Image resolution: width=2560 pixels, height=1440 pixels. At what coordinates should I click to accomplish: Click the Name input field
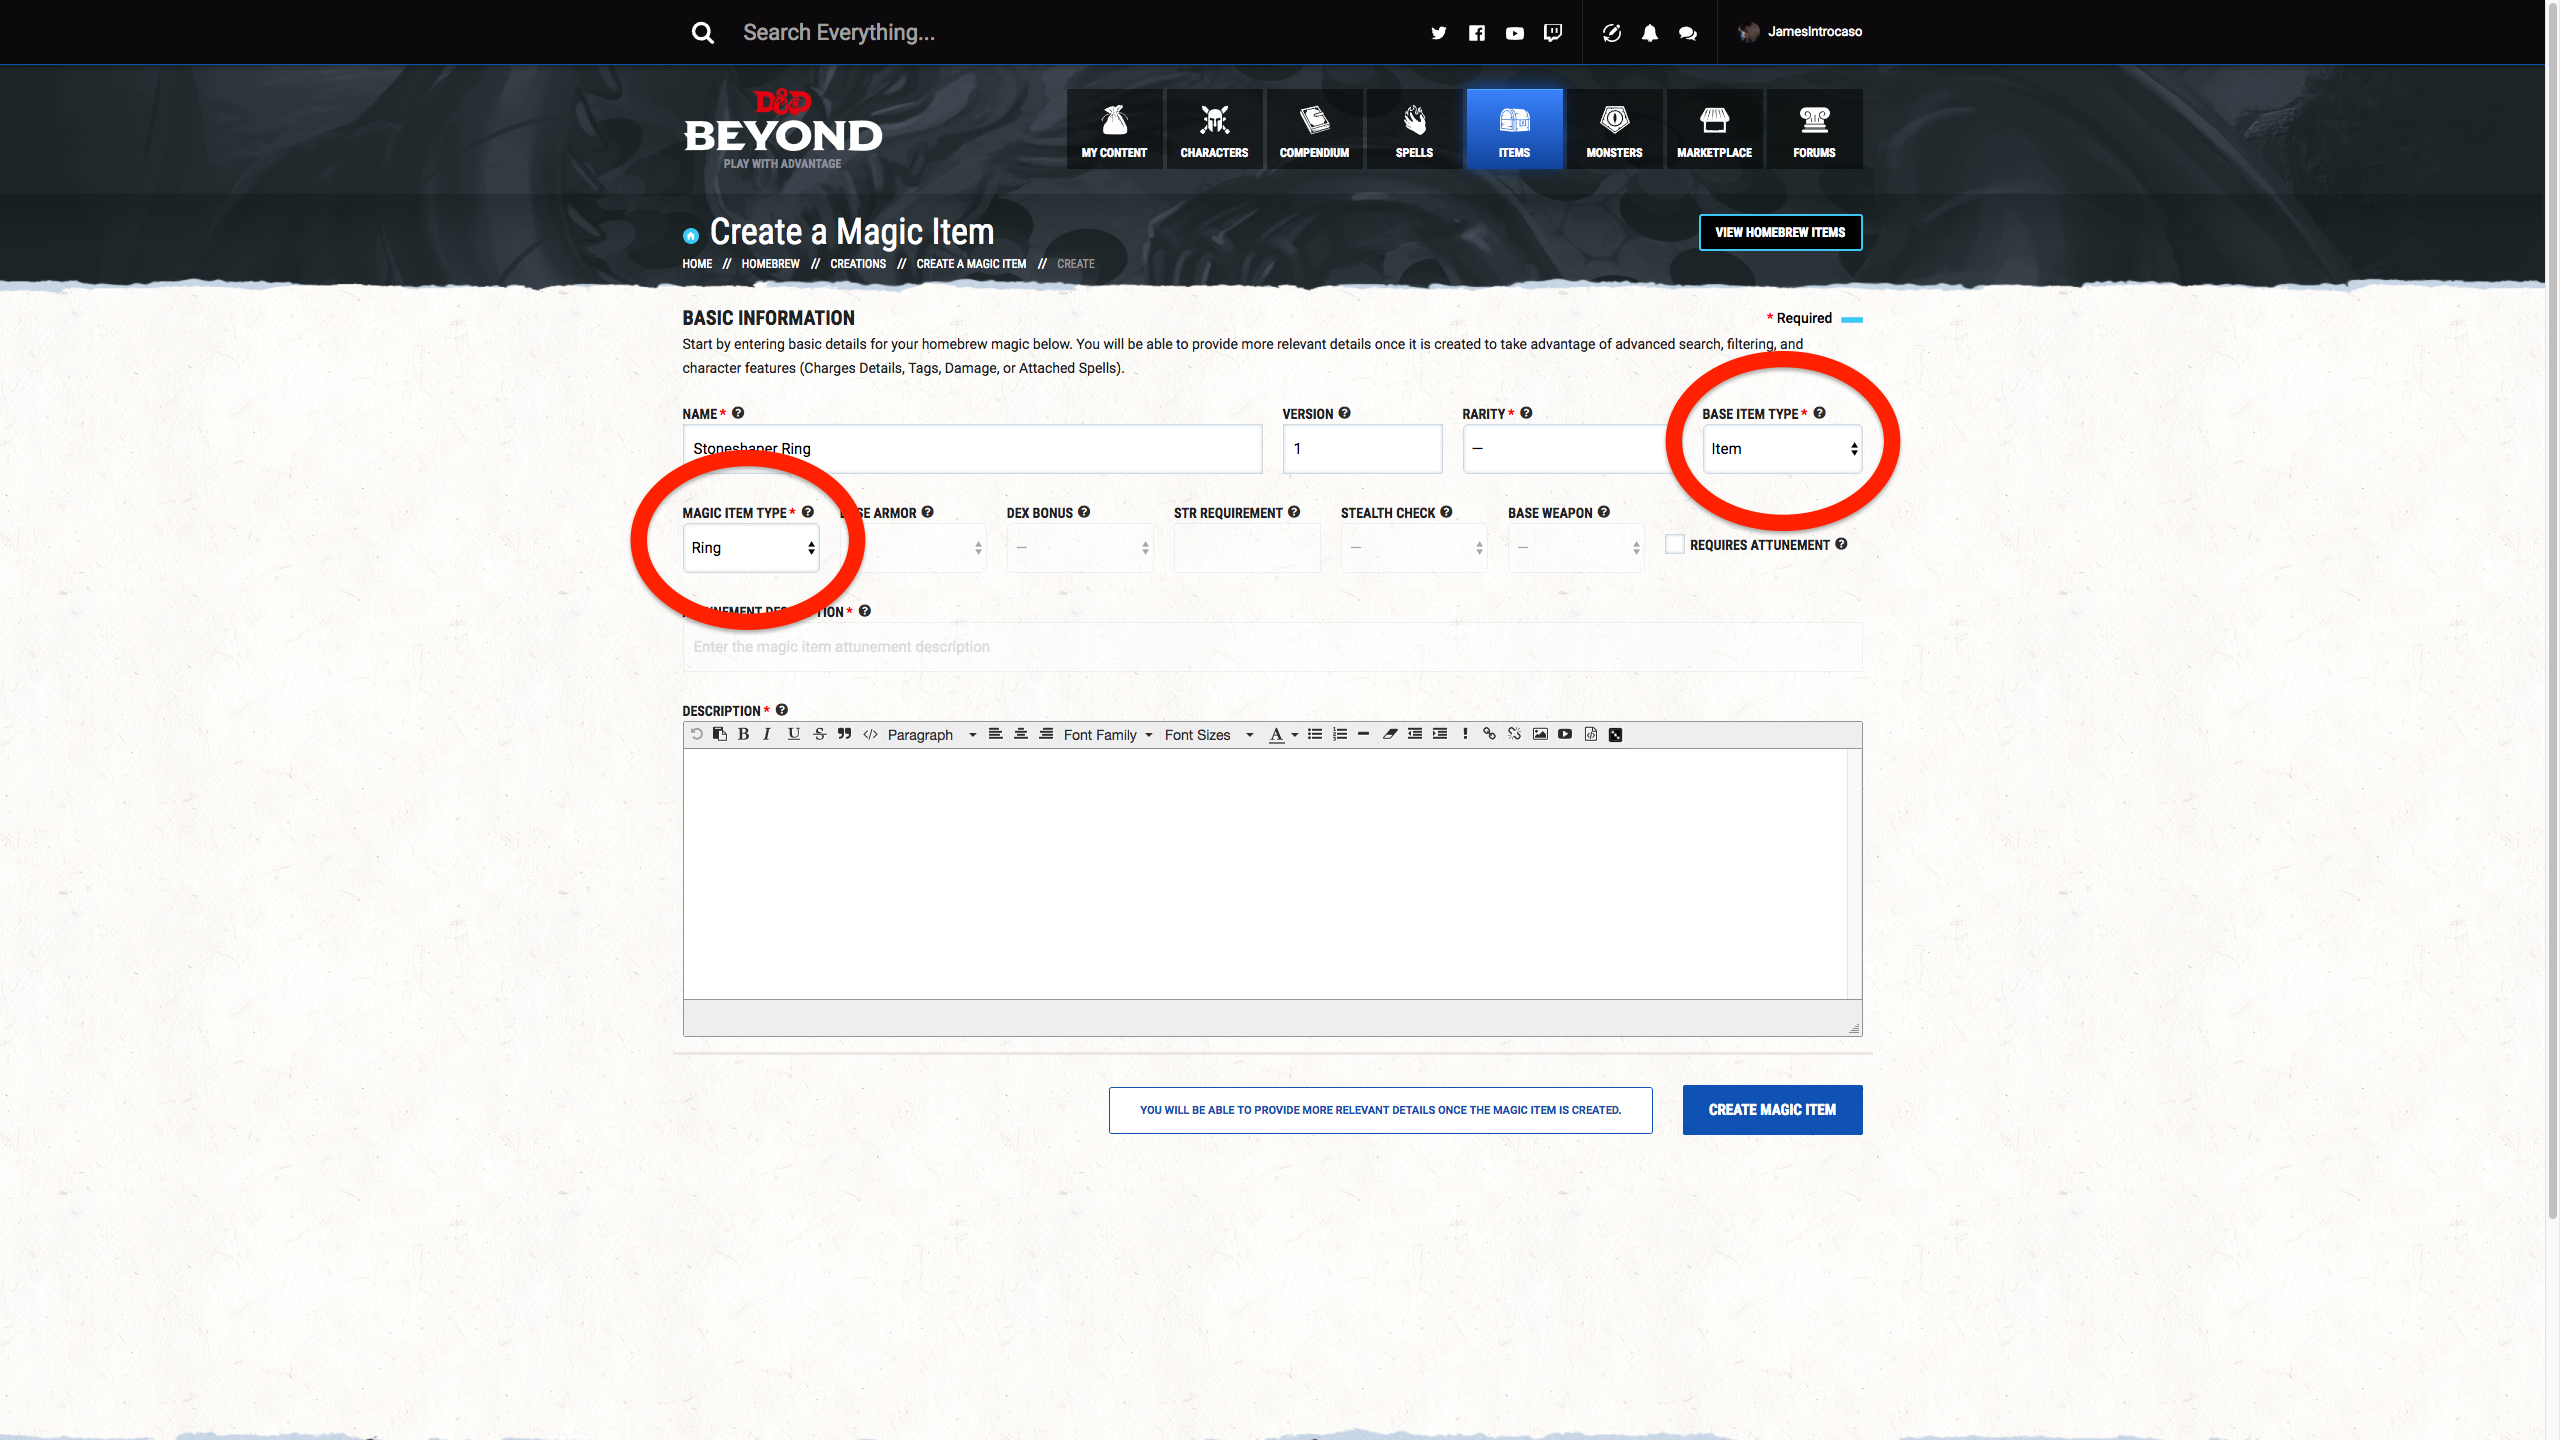click(972, 449)
